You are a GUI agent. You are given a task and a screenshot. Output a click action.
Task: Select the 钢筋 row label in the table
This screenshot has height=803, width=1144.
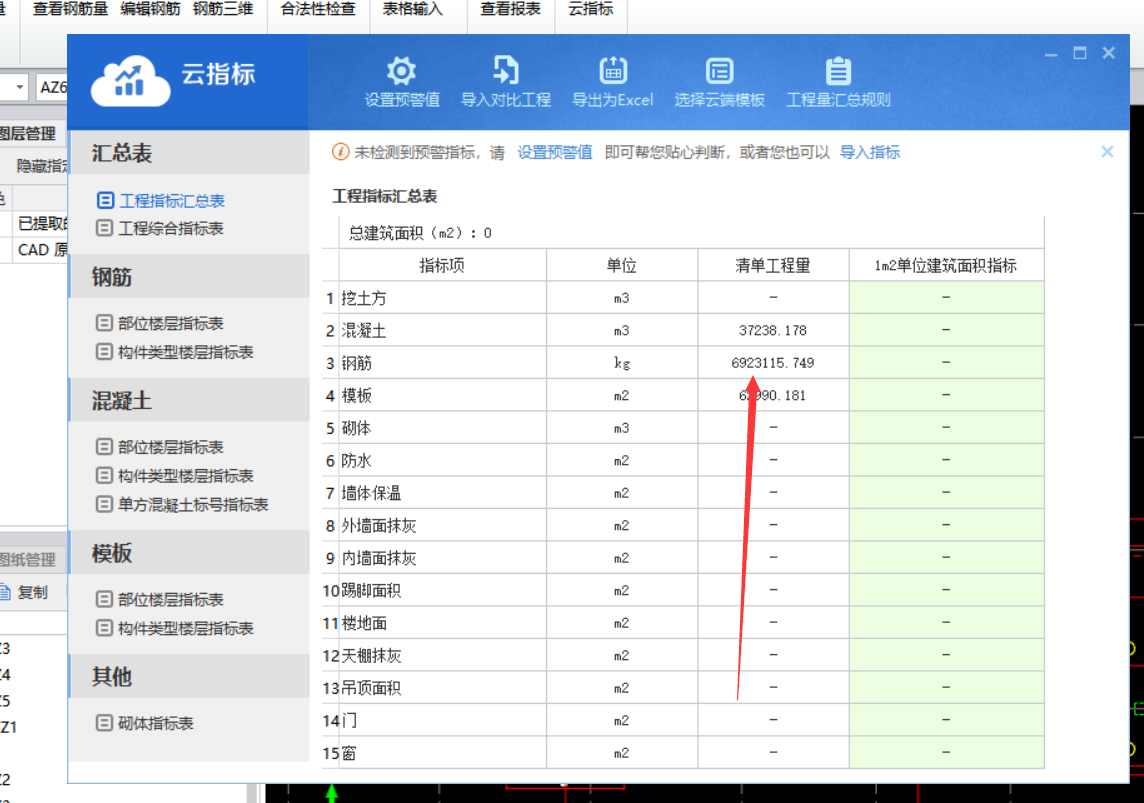pos(357,363)
